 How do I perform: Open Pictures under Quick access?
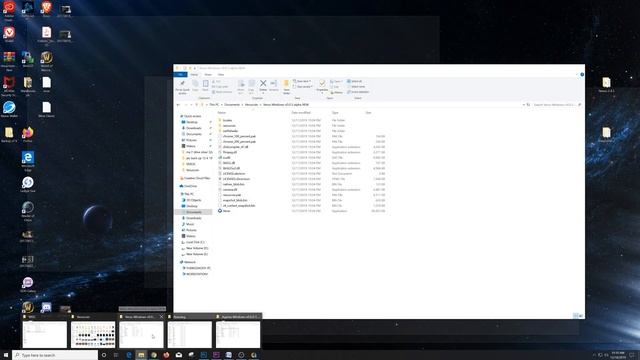pyautogui.click(x=191, y=140)
